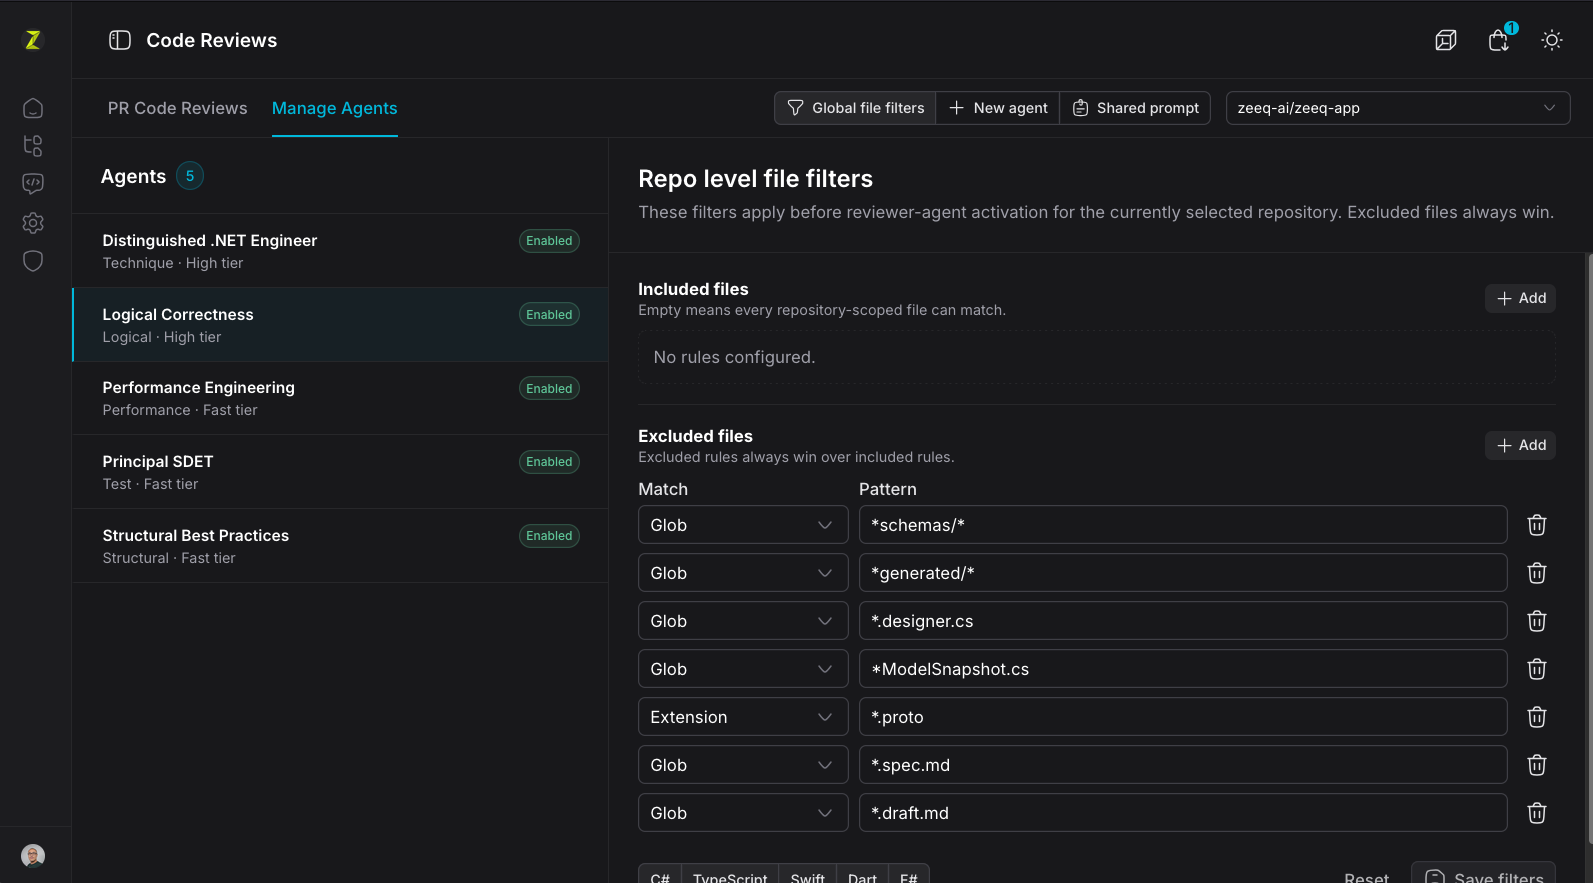
Task: Open the shield security icon in sidebar
Action: click(33, 261)
